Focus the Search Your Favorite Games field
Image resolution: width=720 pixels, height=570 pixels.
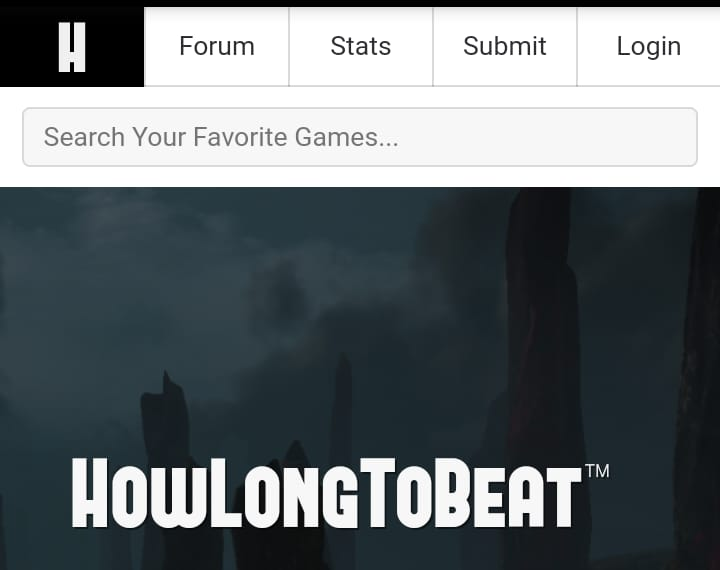(x=360, y=137)
